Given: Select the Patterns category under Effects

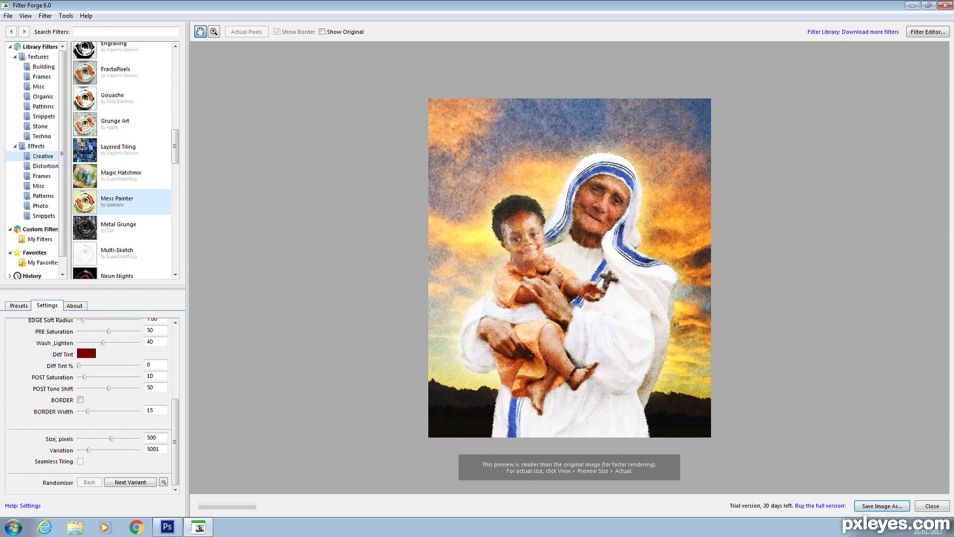Looking at the screenshot, I should click(x=43, y=196).
